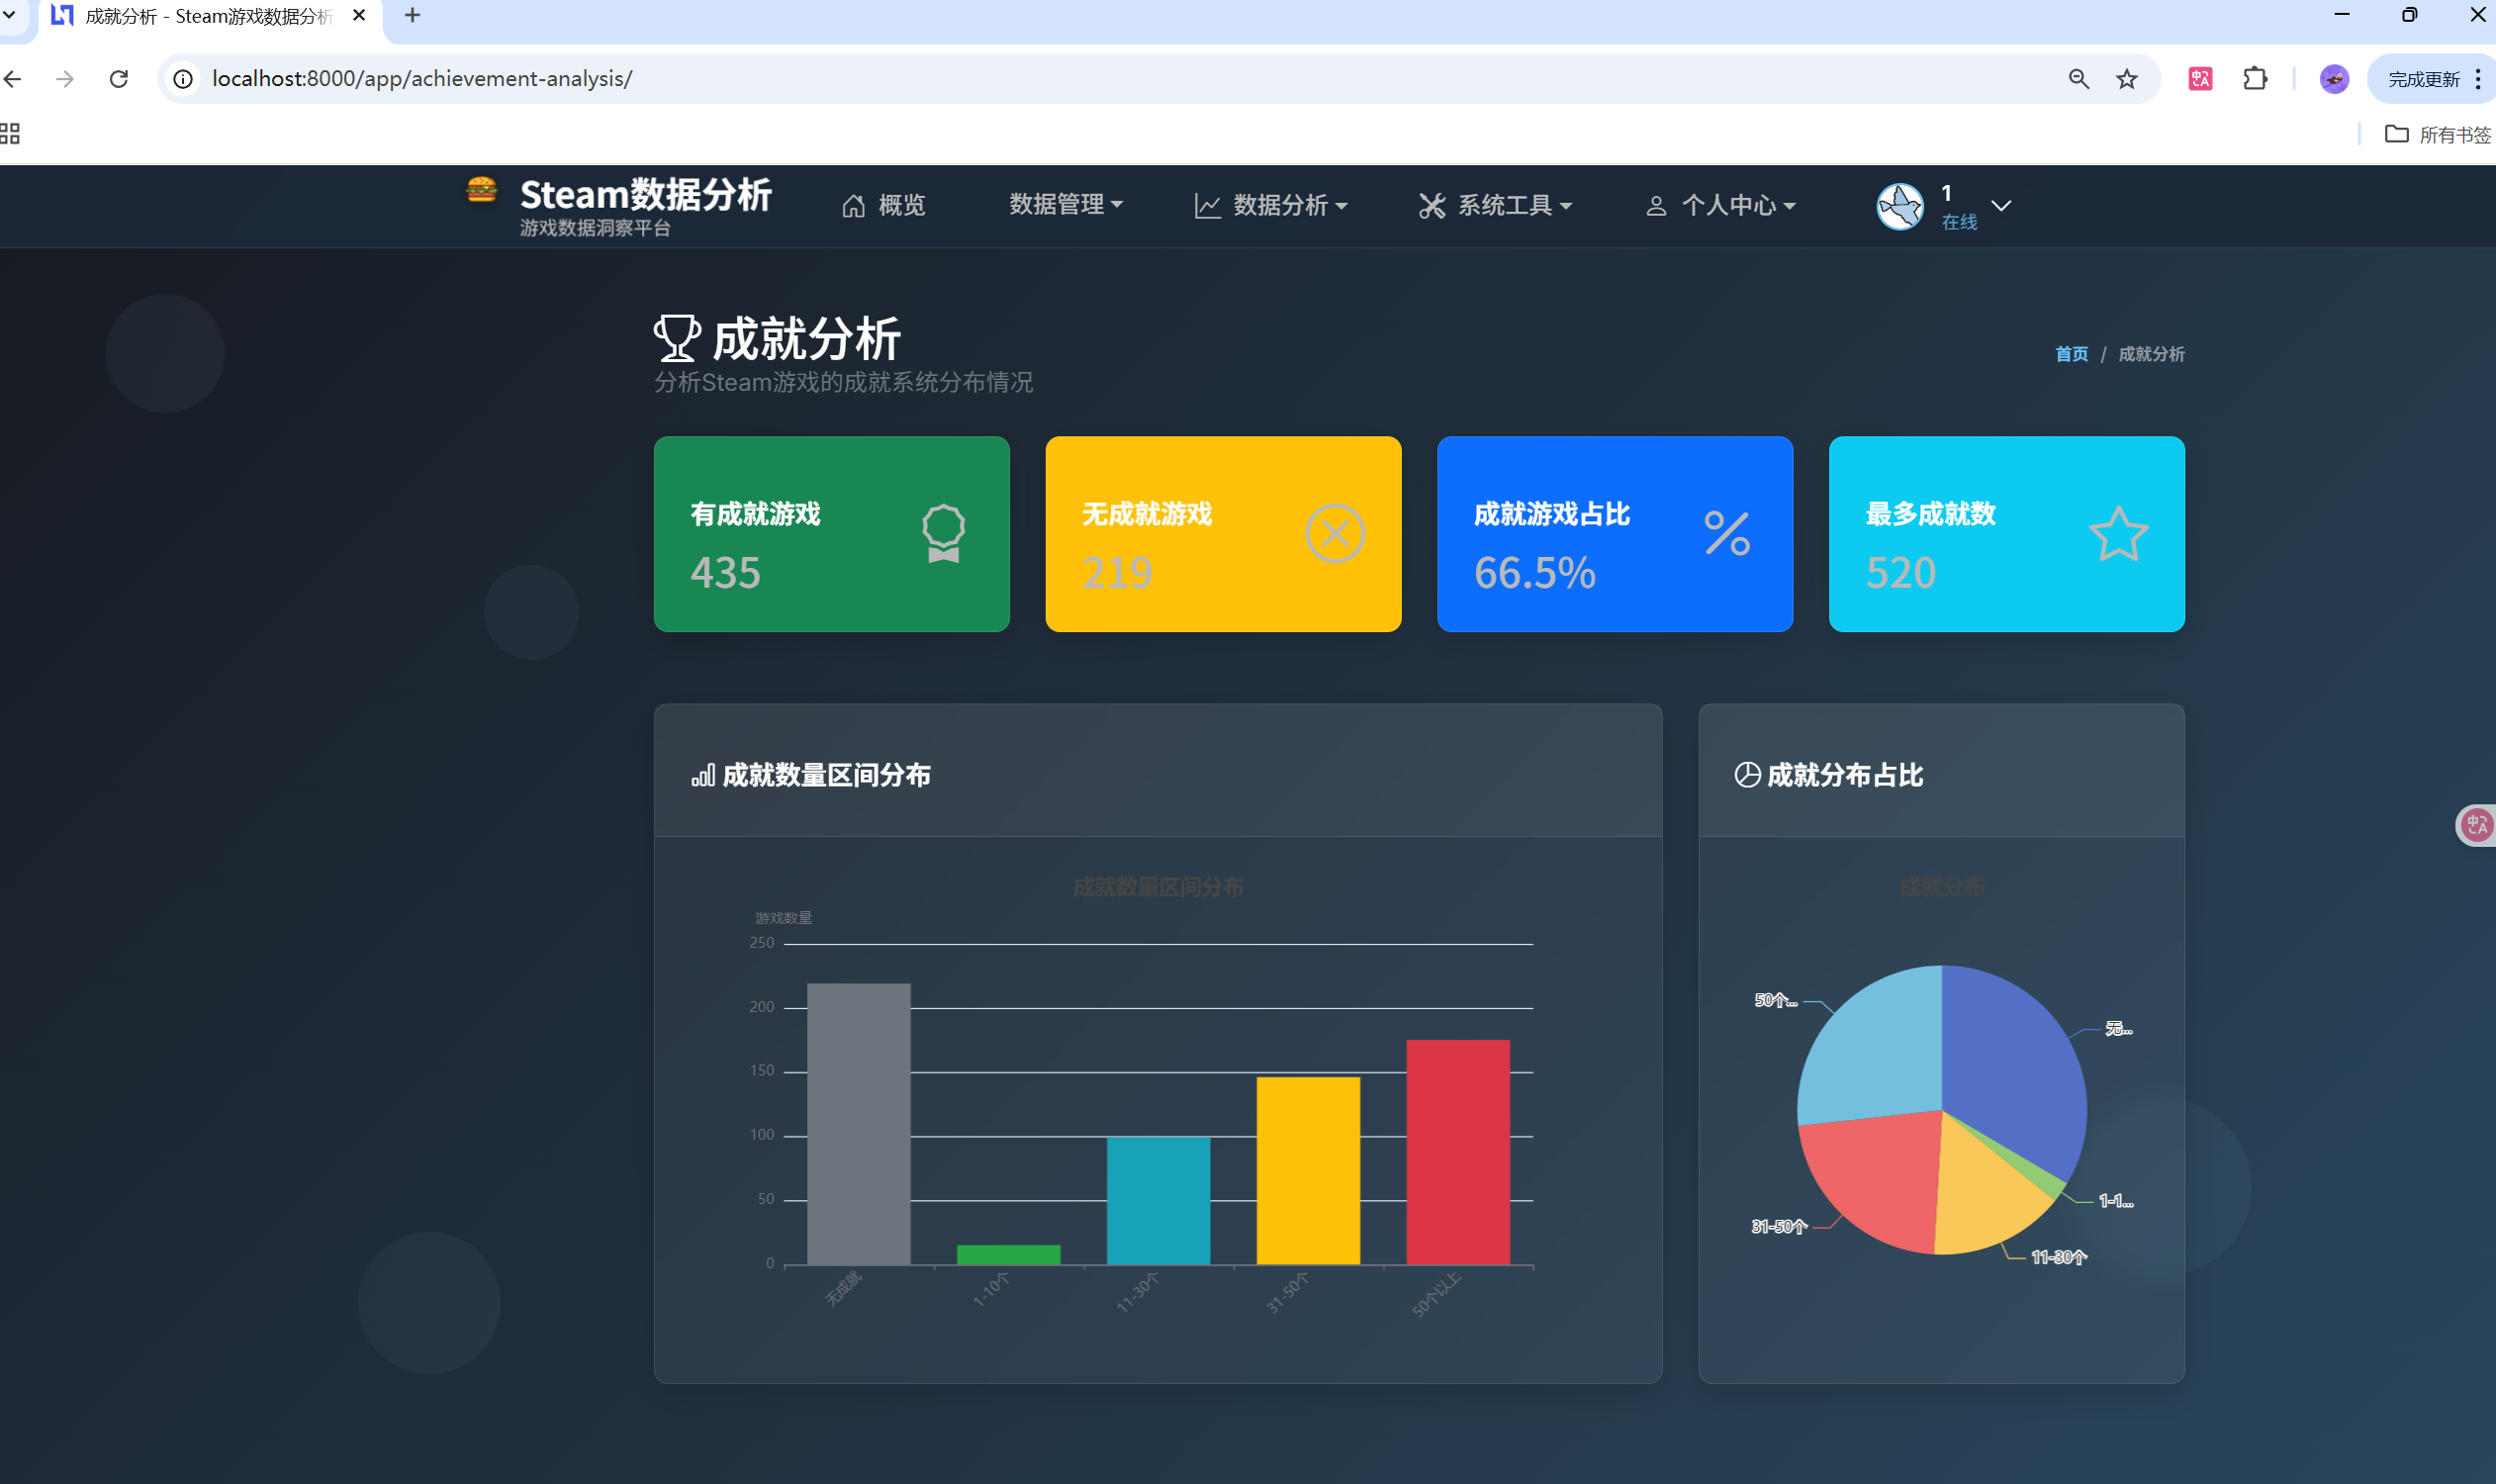The image size is (2496, 1484).
Task: Open the tab search dropdown arrow
Action: click(10, 16)
